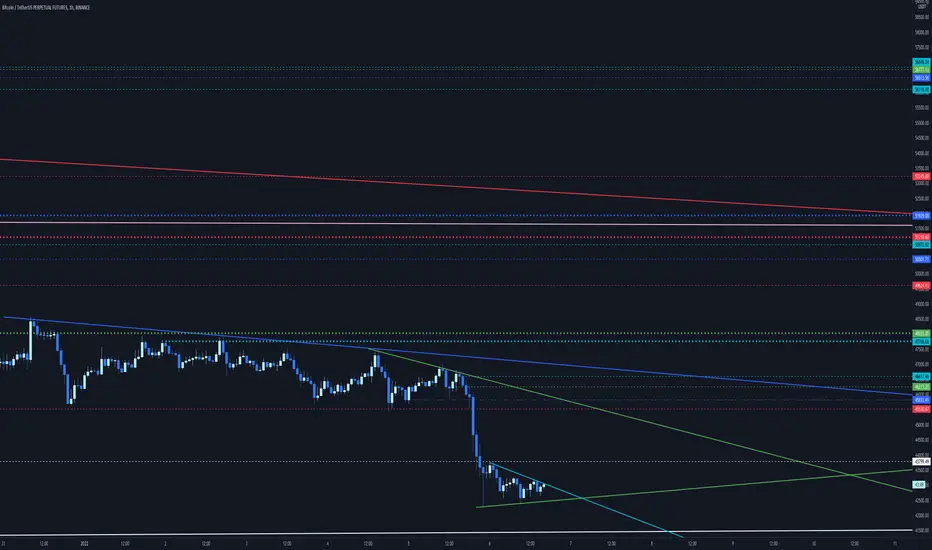The image size is (932, 550).
Task: Click the white price label on the axis
Action: (x=921, y=461)
